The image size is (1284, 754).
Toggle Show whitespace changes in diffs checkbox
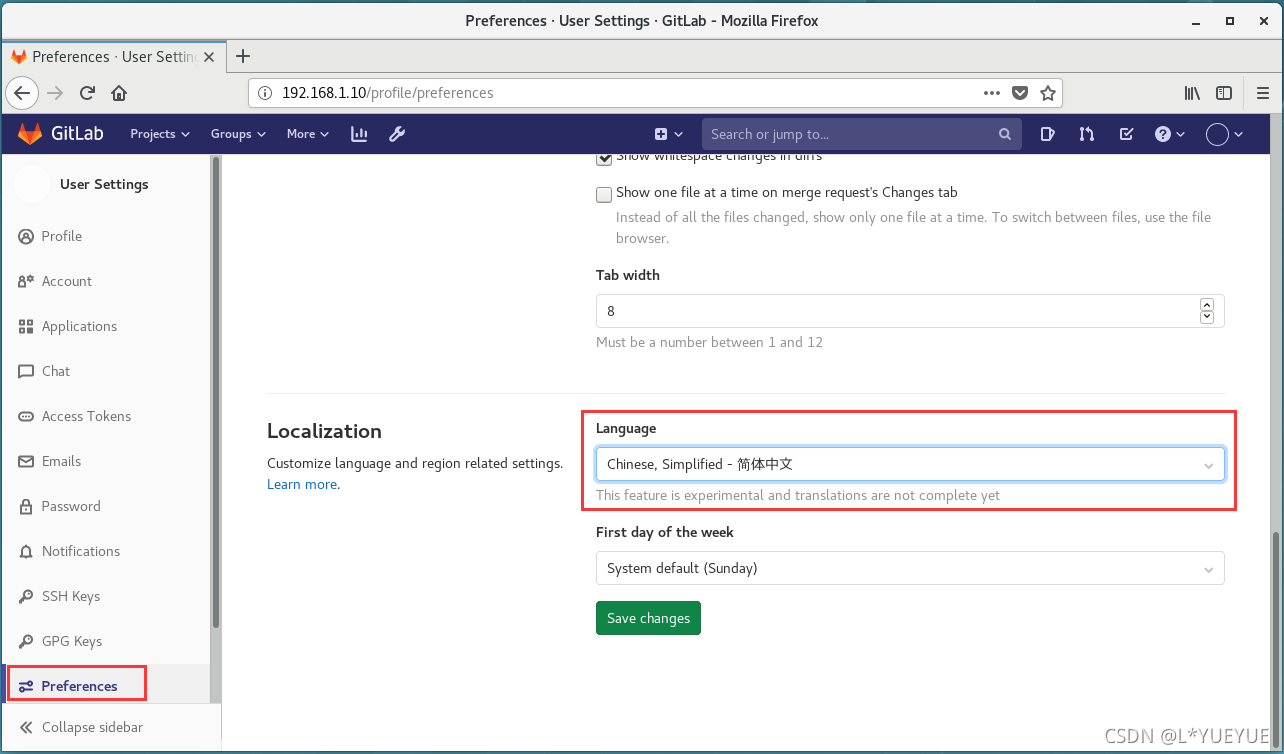tap(604, 157)
